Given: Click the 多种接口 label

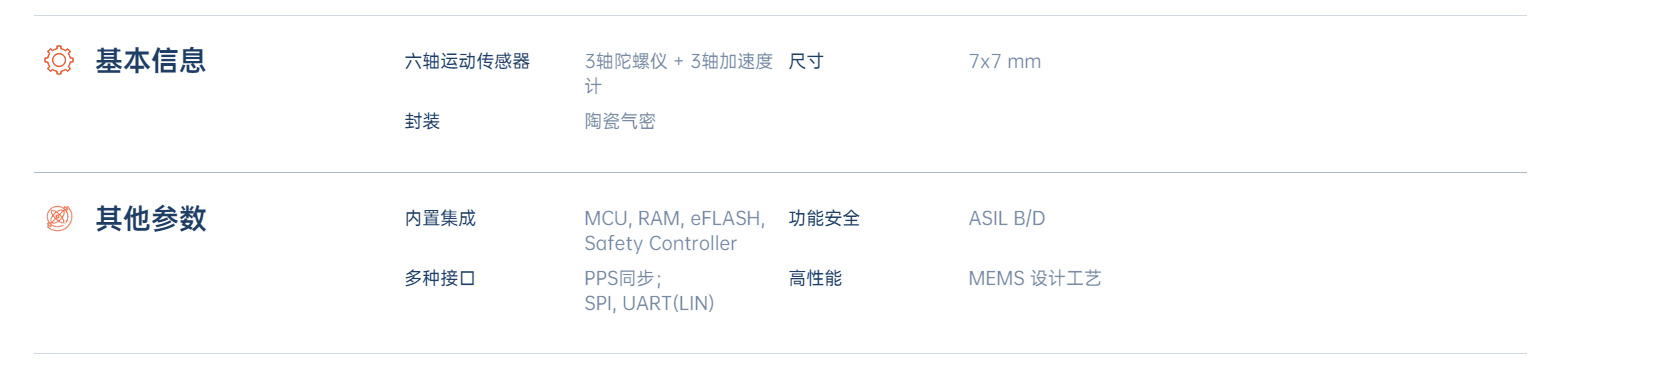Looking at the screenshot, I should pos(440,278).
